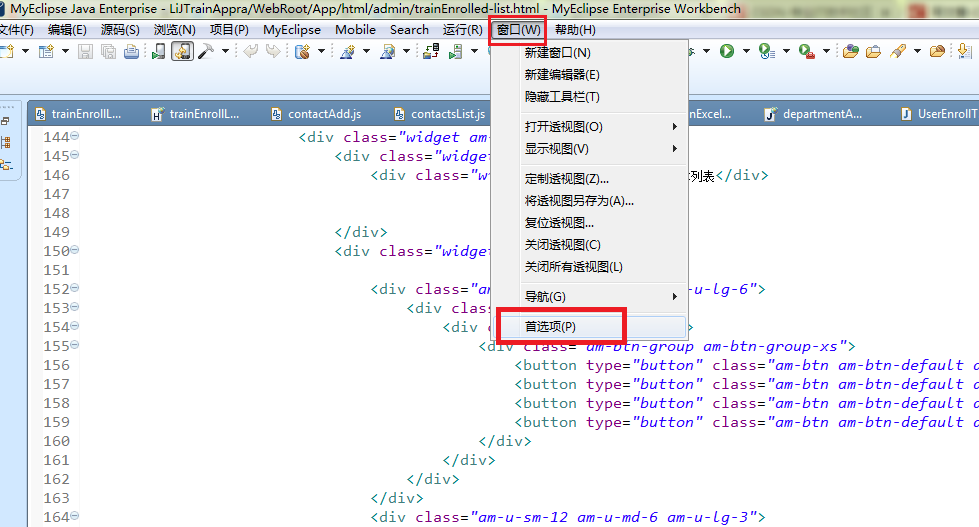Click the Open Task folder icon
This screenshot has height=527, width=979.
coord(873,51)
